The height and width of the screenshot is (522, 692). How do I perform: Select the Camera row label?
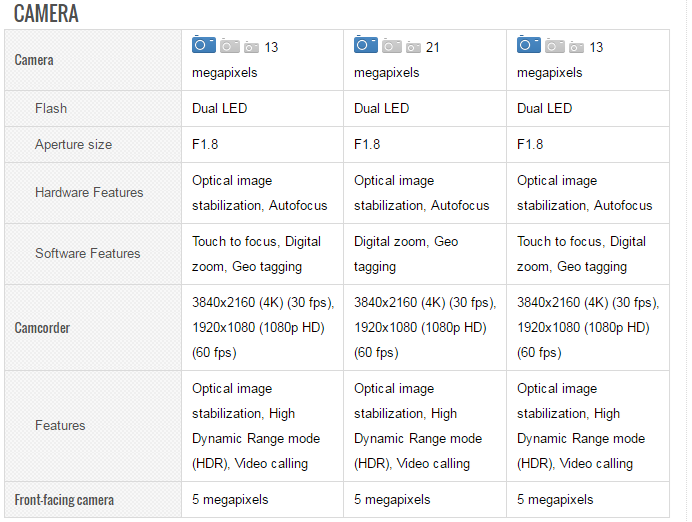click(x=34, y=60)
